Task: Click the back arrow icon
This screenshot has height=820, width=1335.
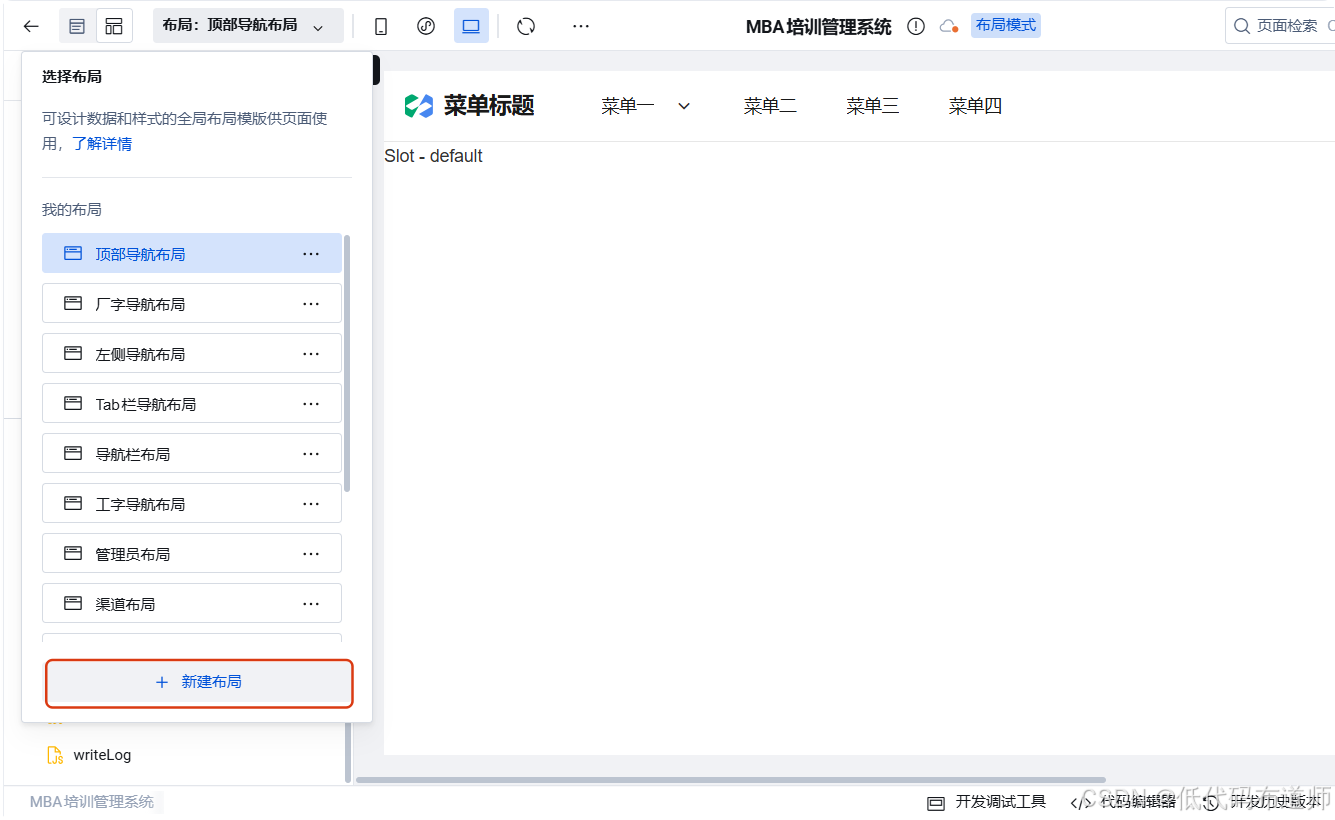Action: coord(31,26)
